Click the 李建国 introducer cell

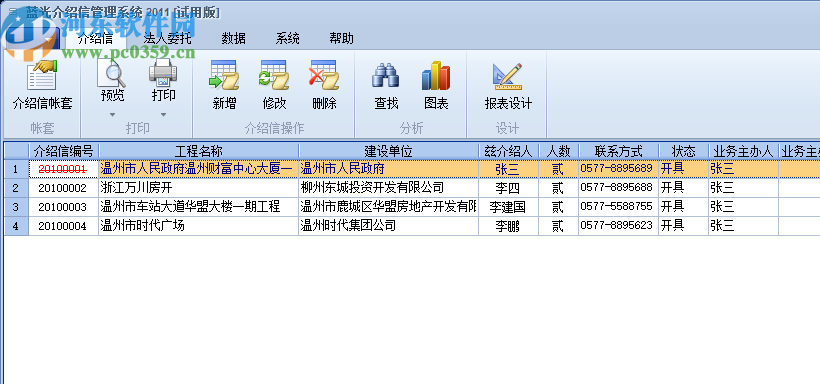point(508,207)
